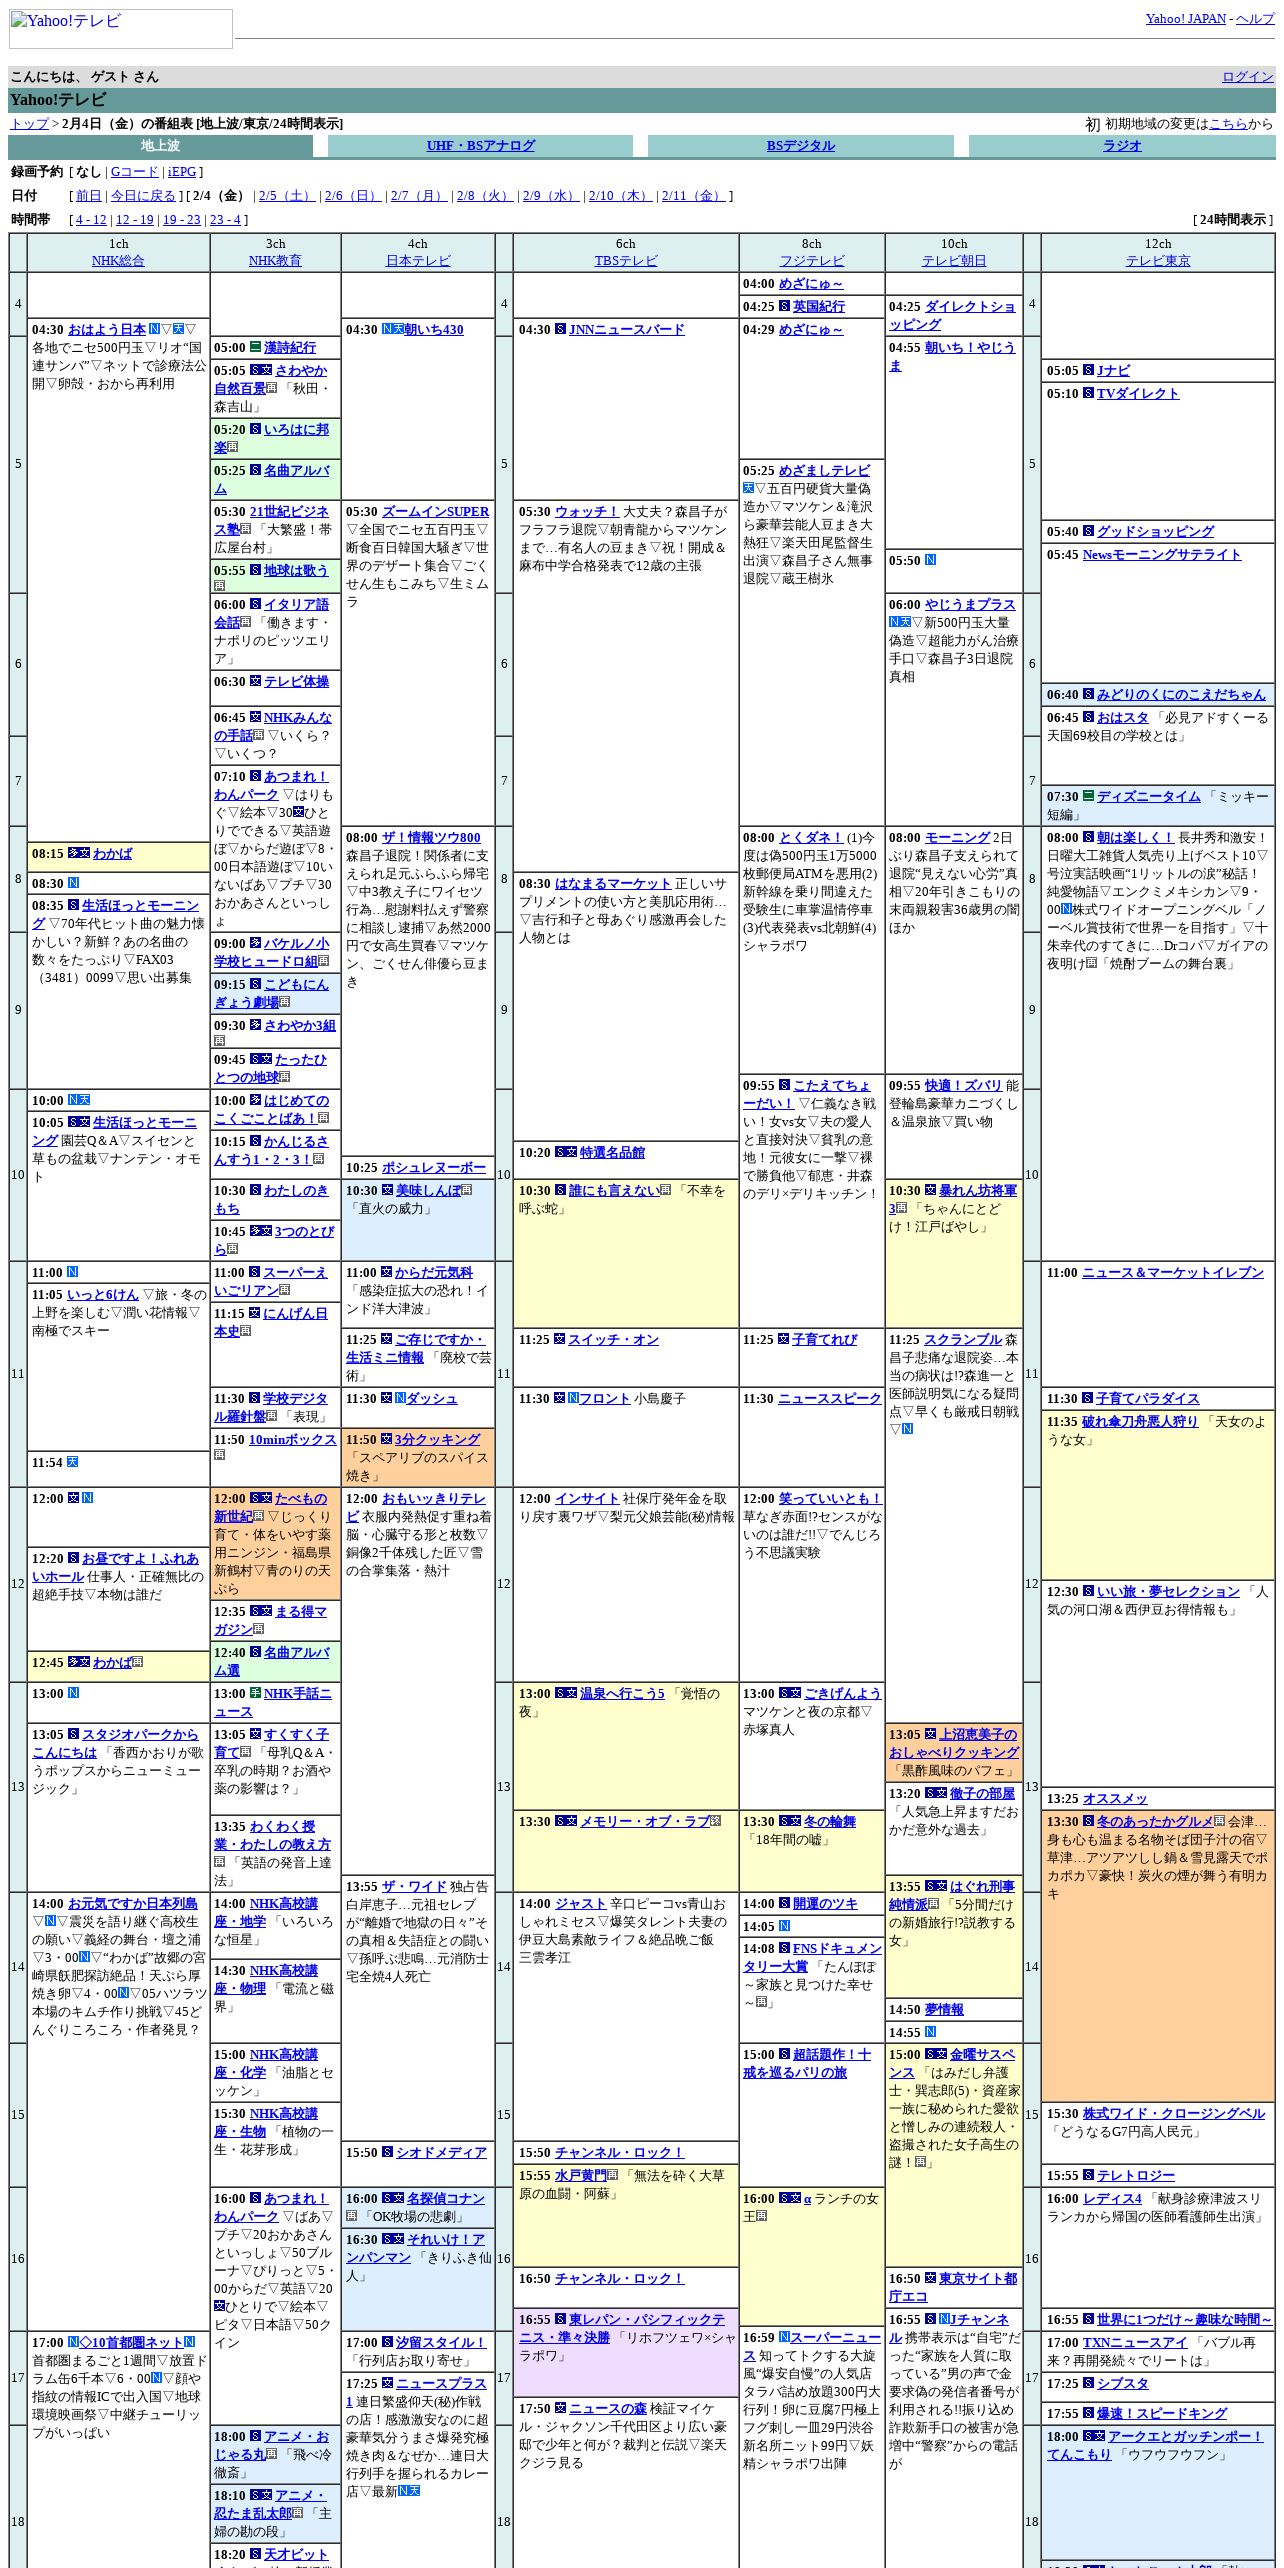
Task: Go to 前日 previous day
Action: (88, 196)
